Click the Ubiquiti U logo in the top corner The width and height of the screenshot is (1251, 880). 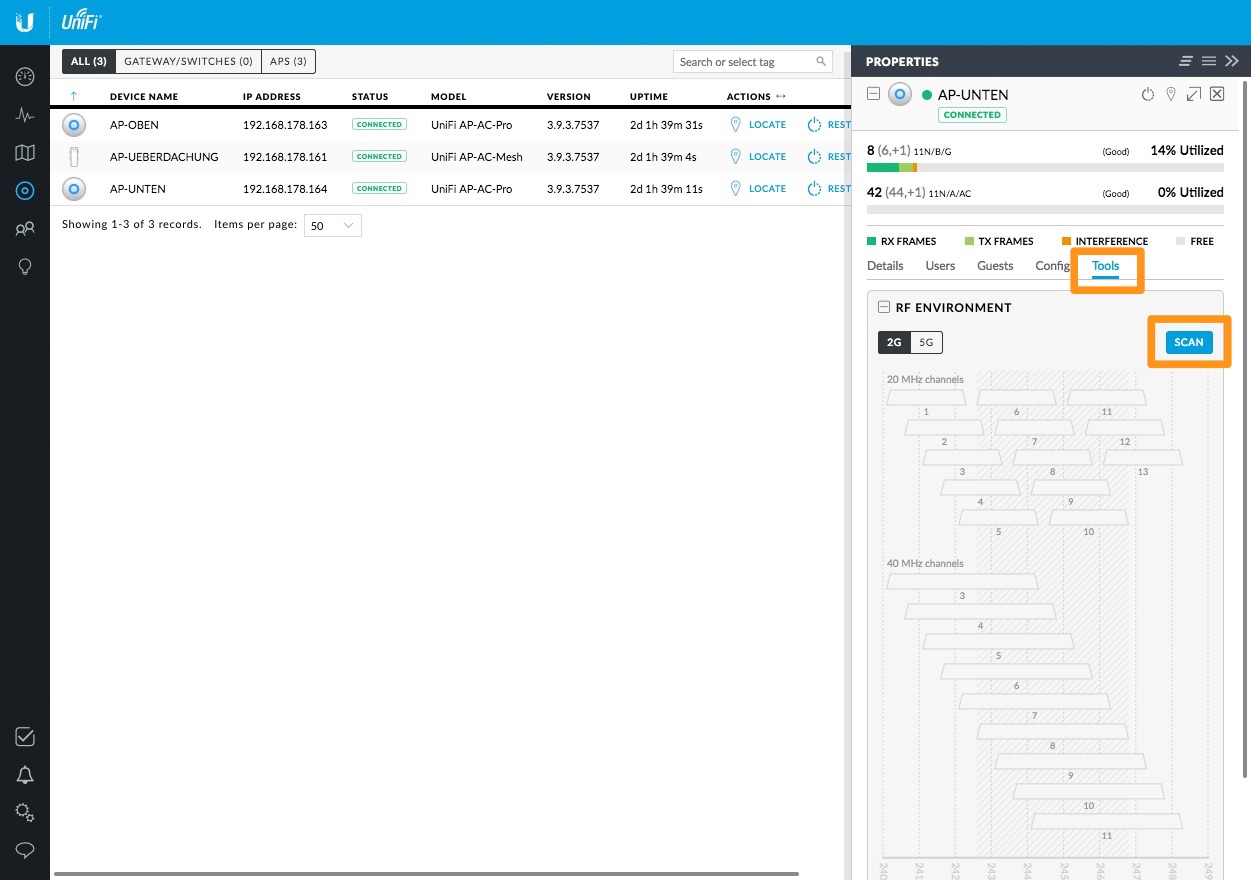[25, 22]
